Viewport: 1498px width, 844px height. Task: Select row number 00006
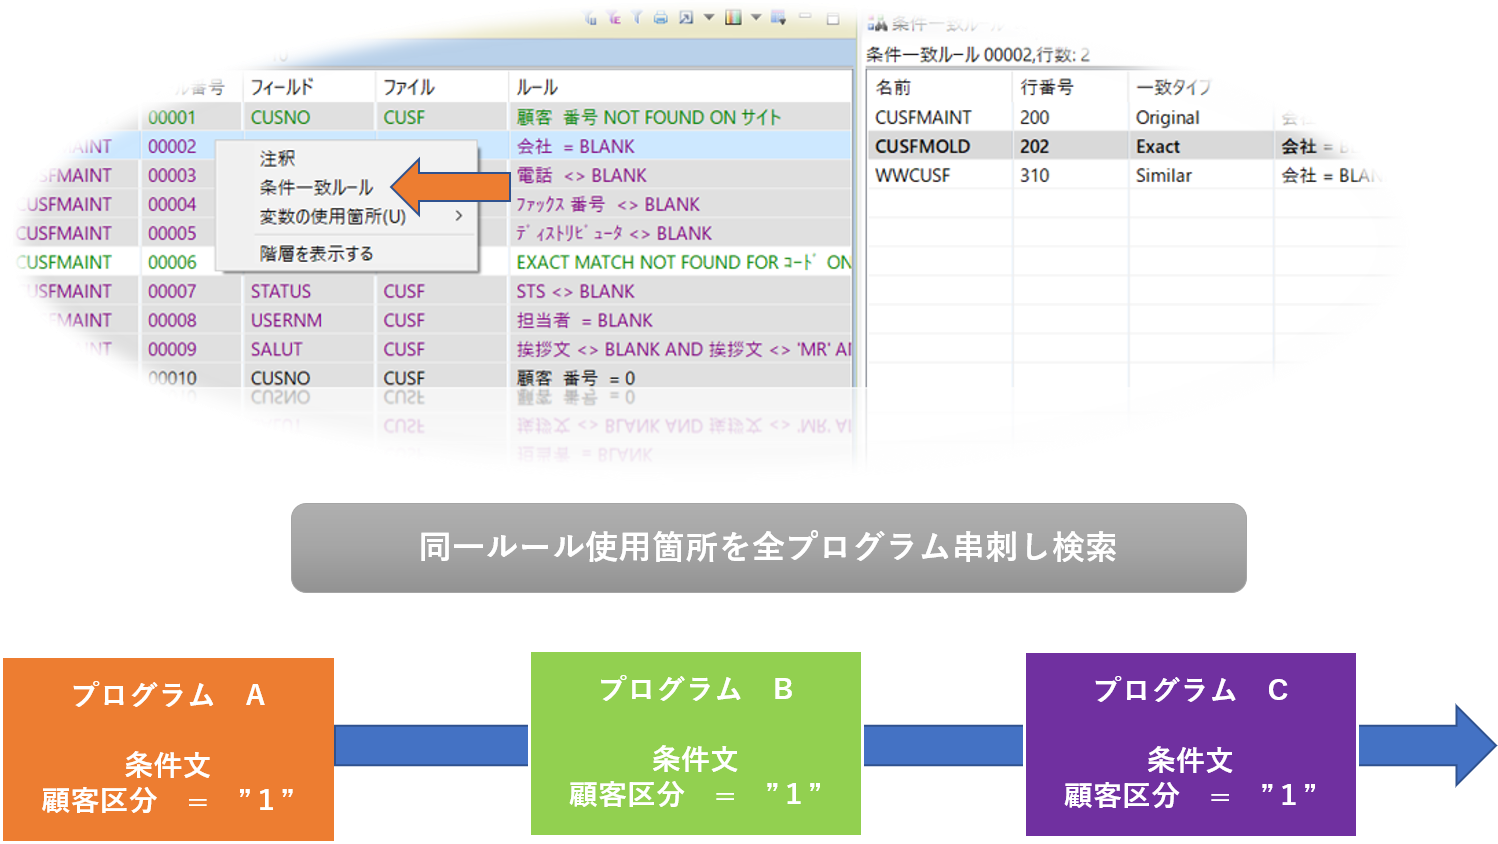tap(172, 262)
